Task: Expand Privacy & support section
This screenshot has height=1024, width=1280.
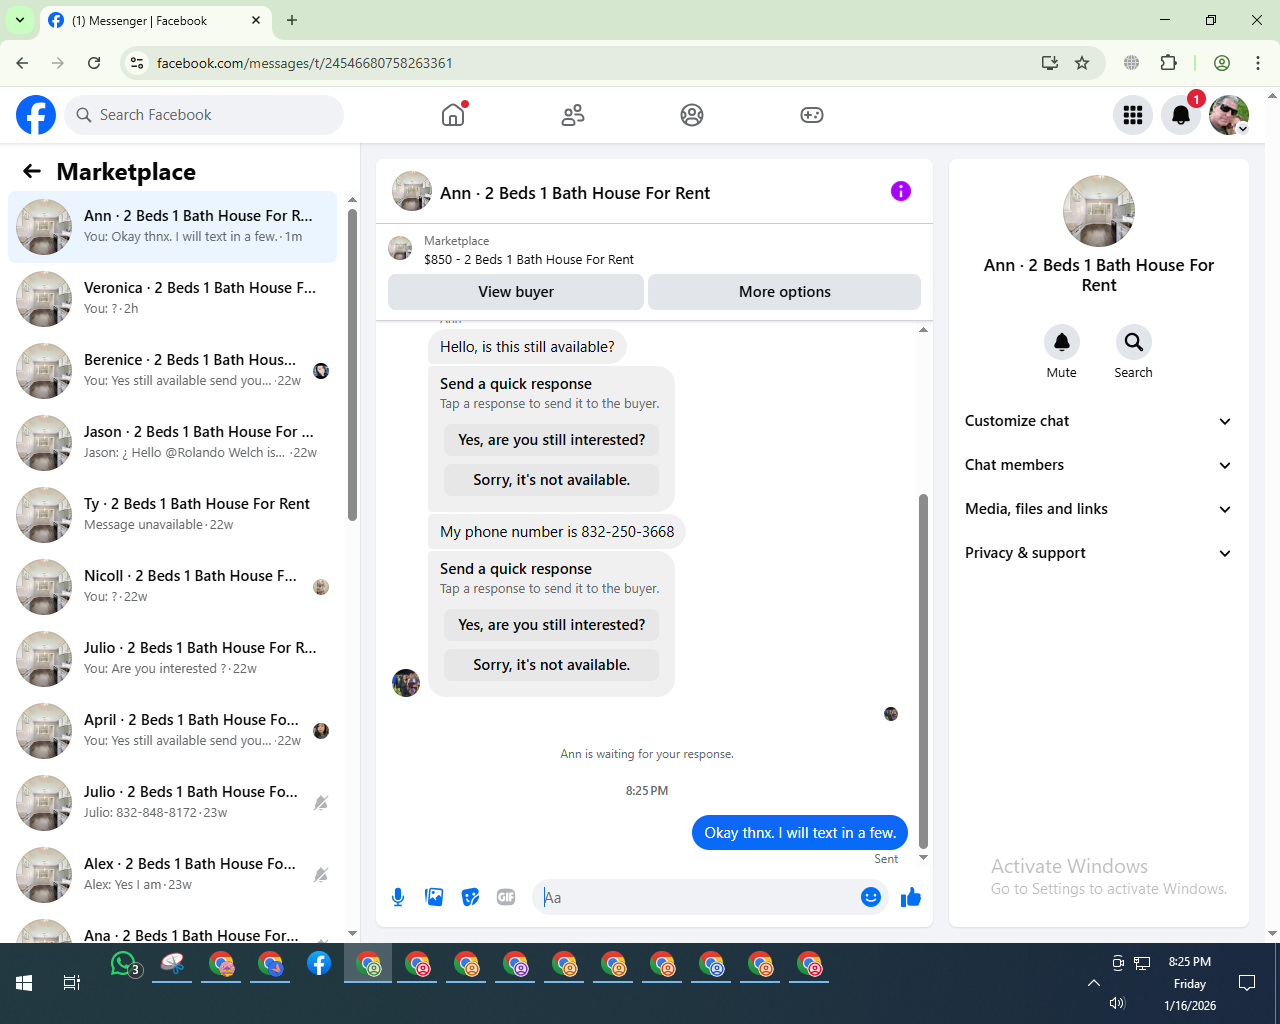Action: 1099,553
